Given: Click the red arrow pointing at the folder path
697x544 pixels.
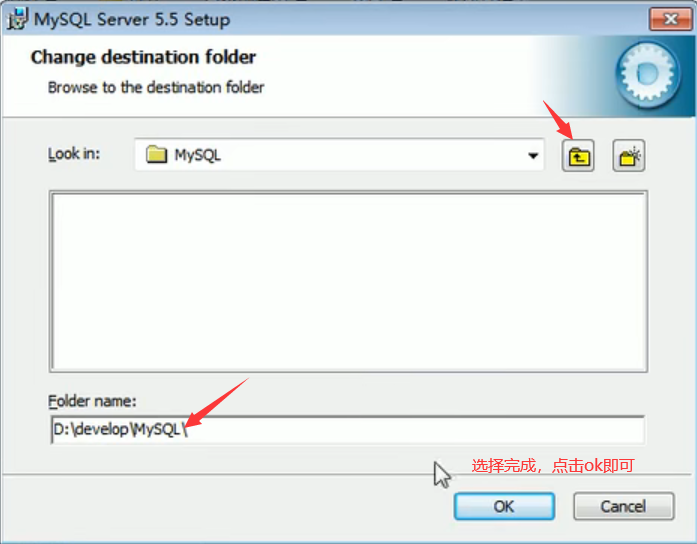Looking at the screenshot, I should [217, 403].
